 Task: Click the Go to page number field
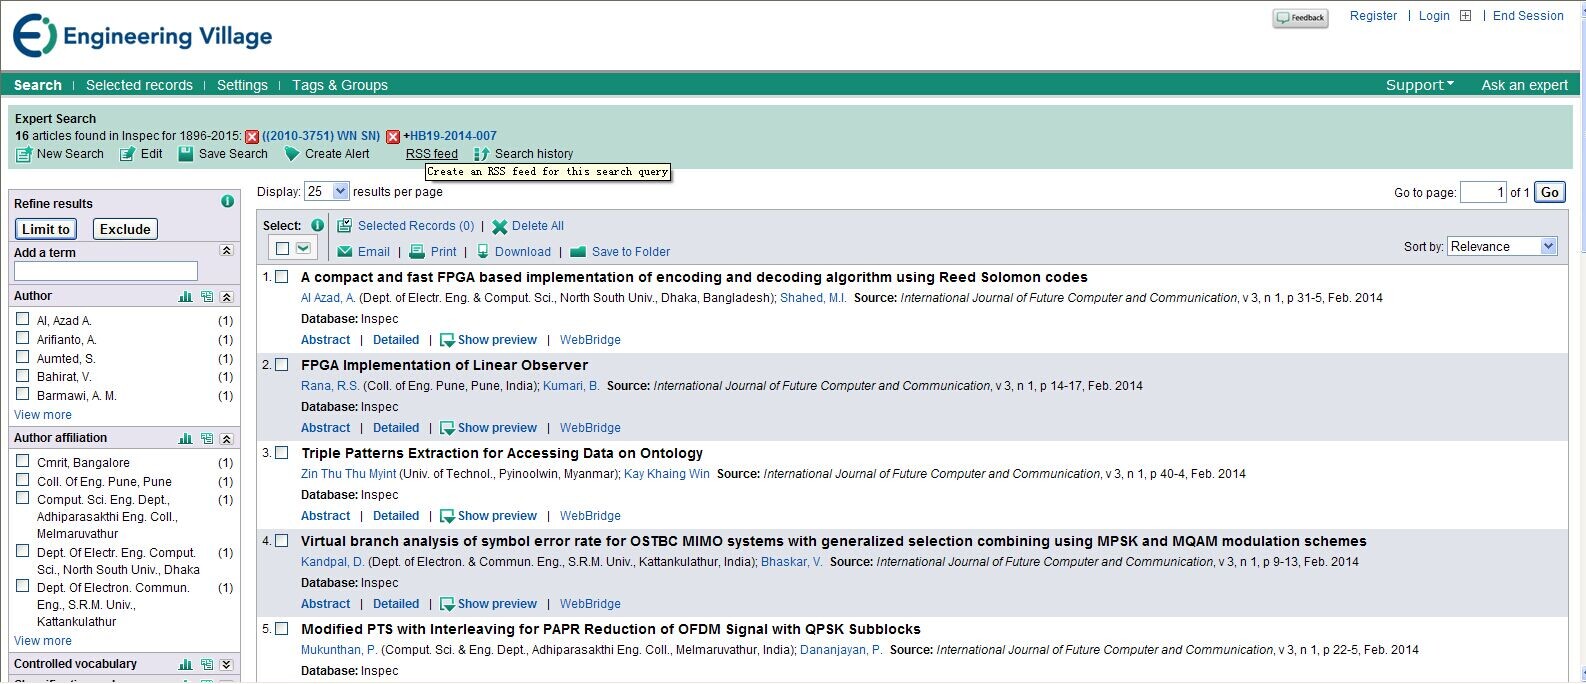click(x=1483, y=192)
